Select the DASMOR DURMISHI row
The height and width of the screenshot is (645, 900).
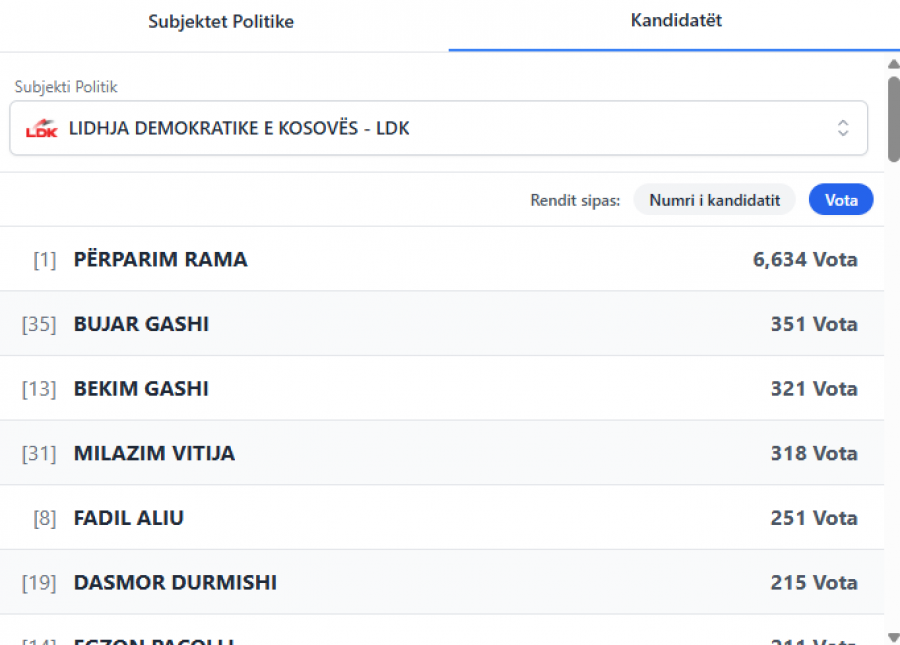[x=175, y=582]
